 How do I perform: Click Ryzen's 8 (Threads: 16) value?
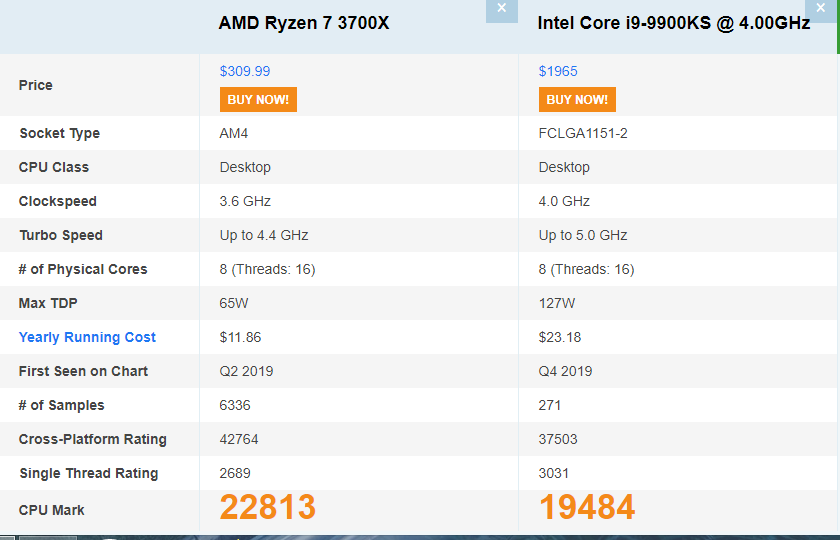pos(267,269)
